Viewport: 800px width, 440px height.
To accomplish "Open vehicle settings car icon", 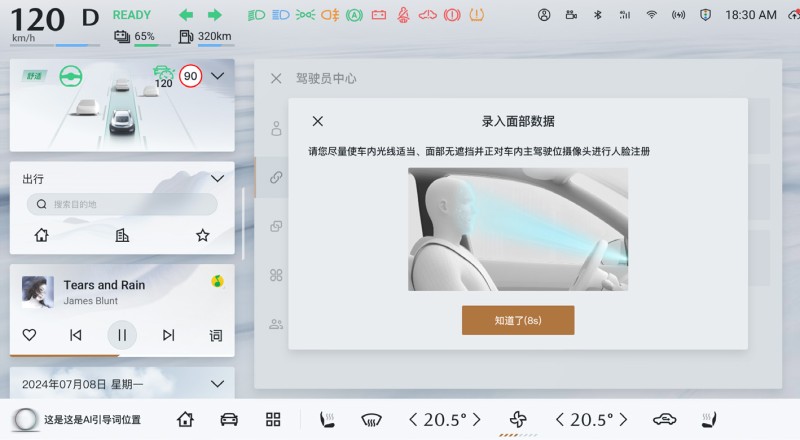I will pyautogui.click(x=229, y=420).
